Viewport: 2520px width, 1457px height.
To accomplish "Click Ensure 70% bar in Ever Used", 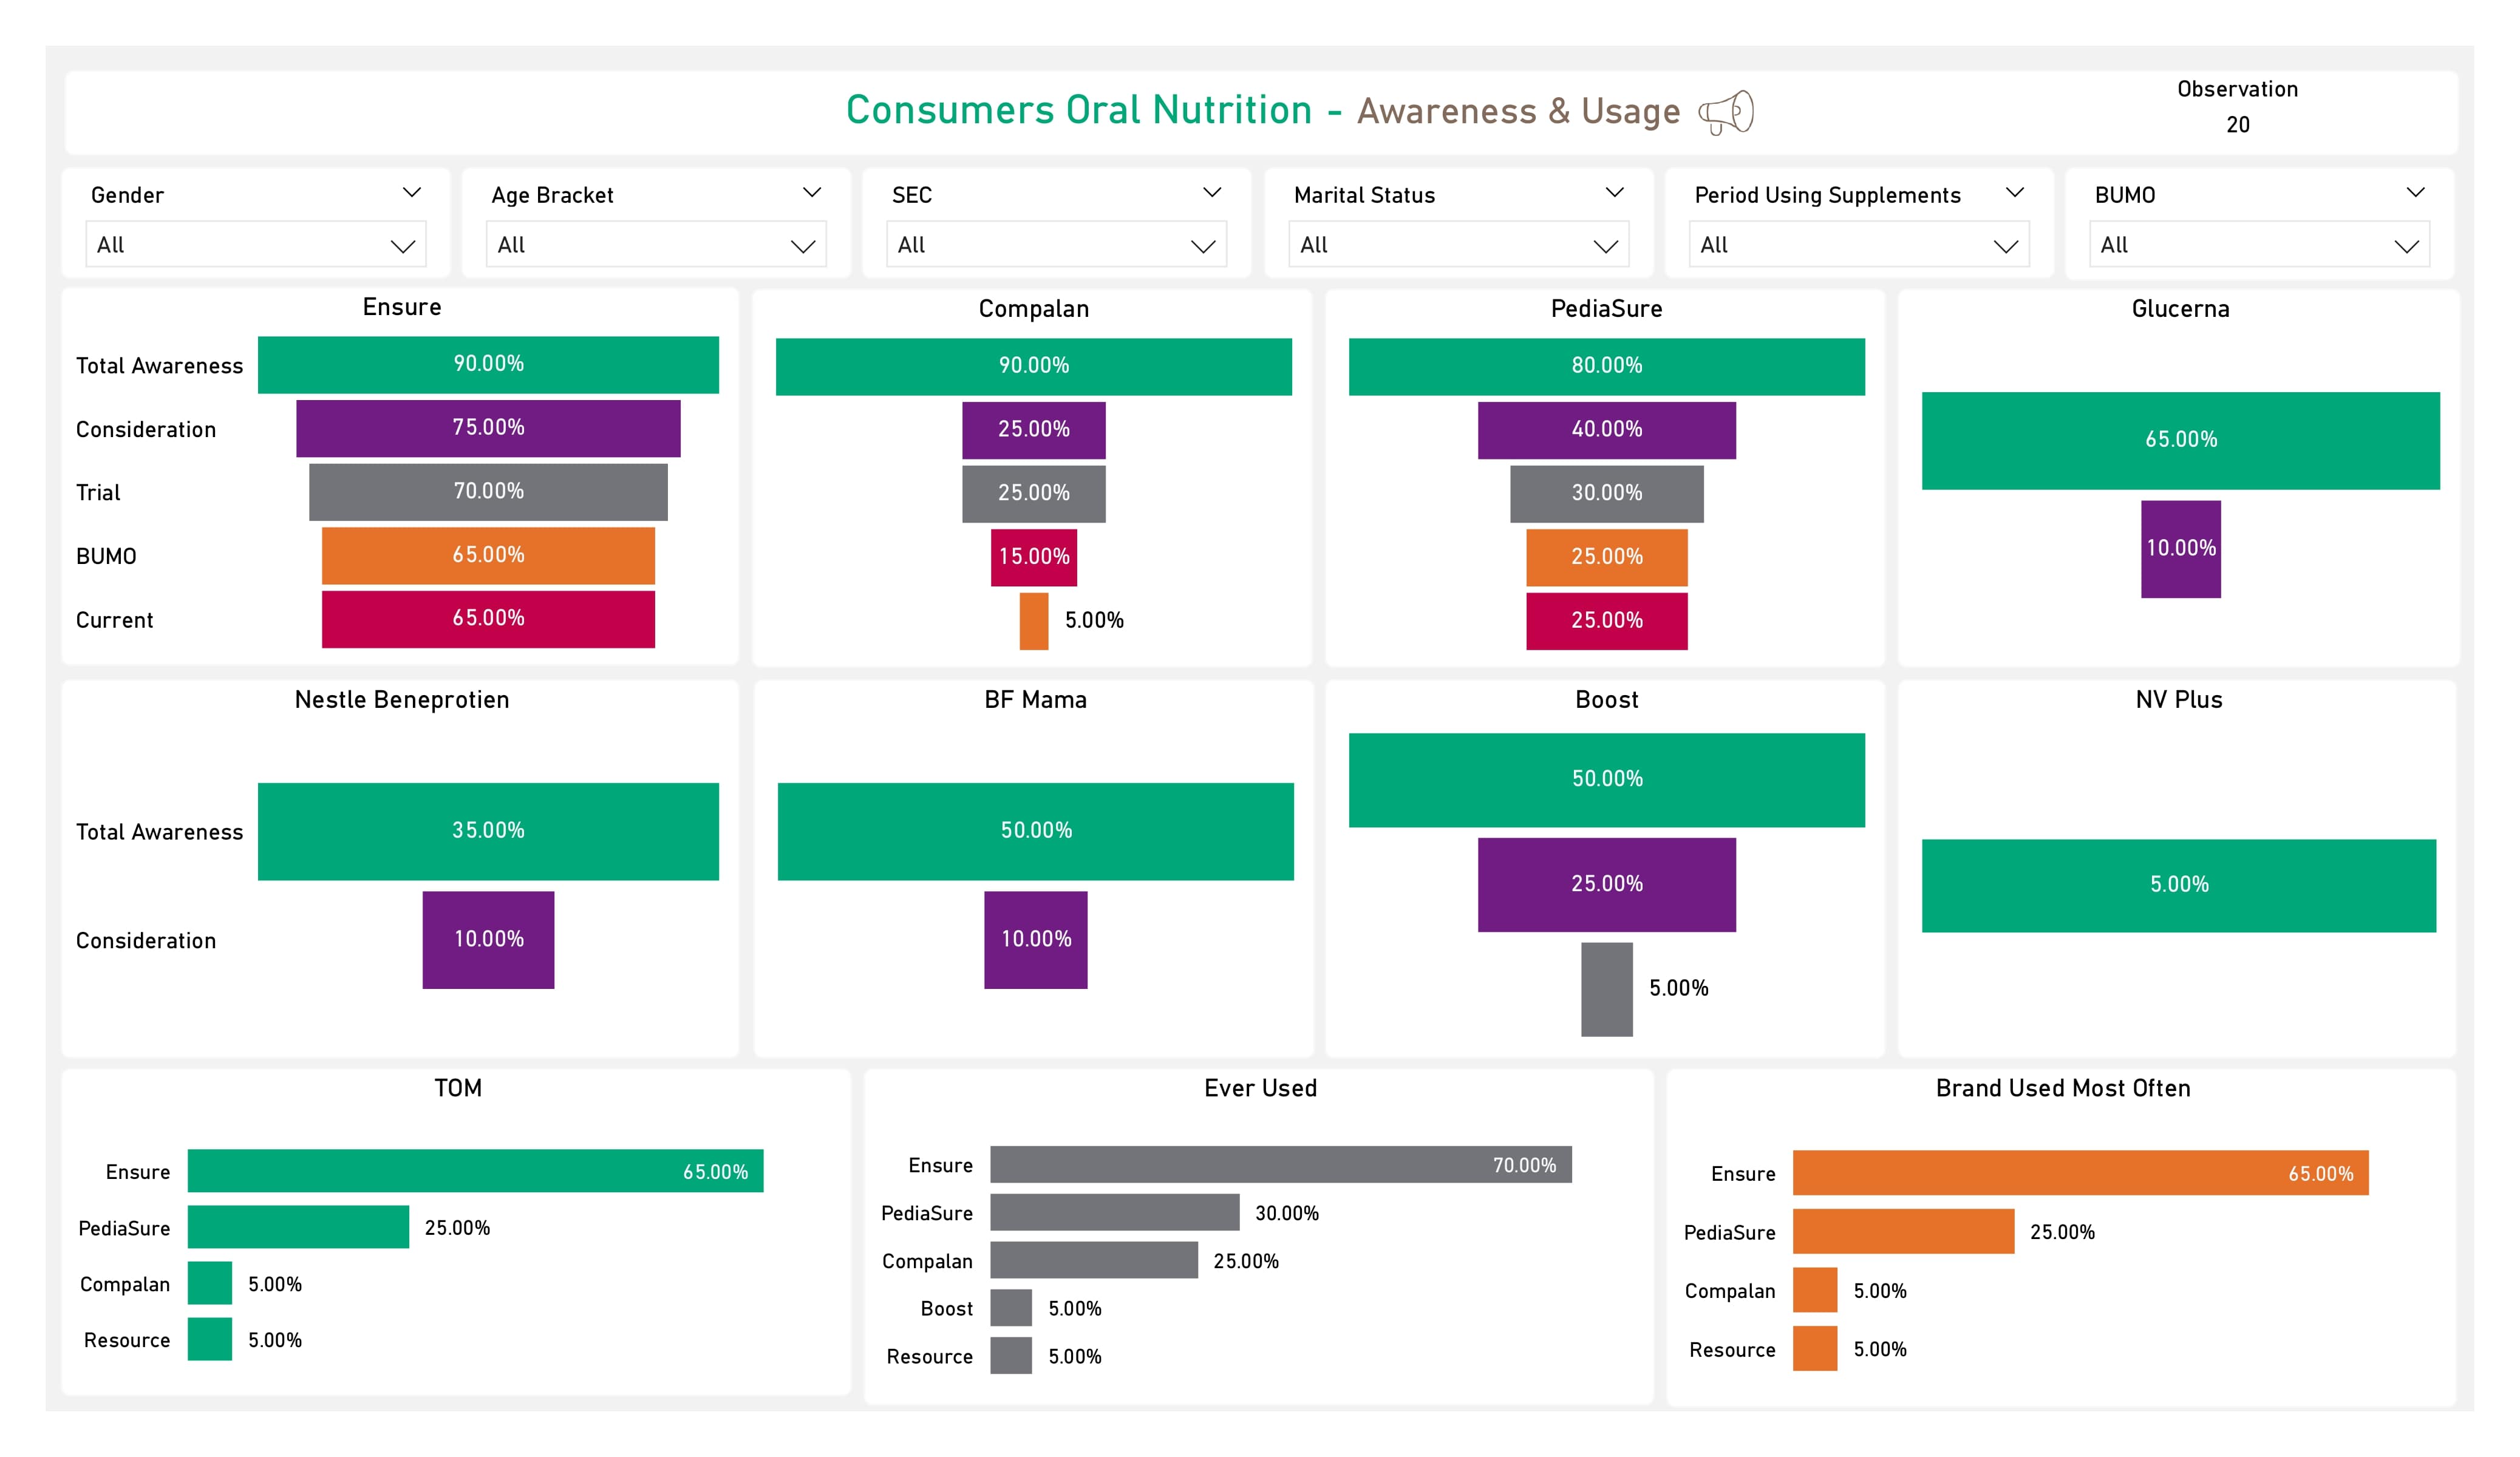I will coord(1280,1164).
